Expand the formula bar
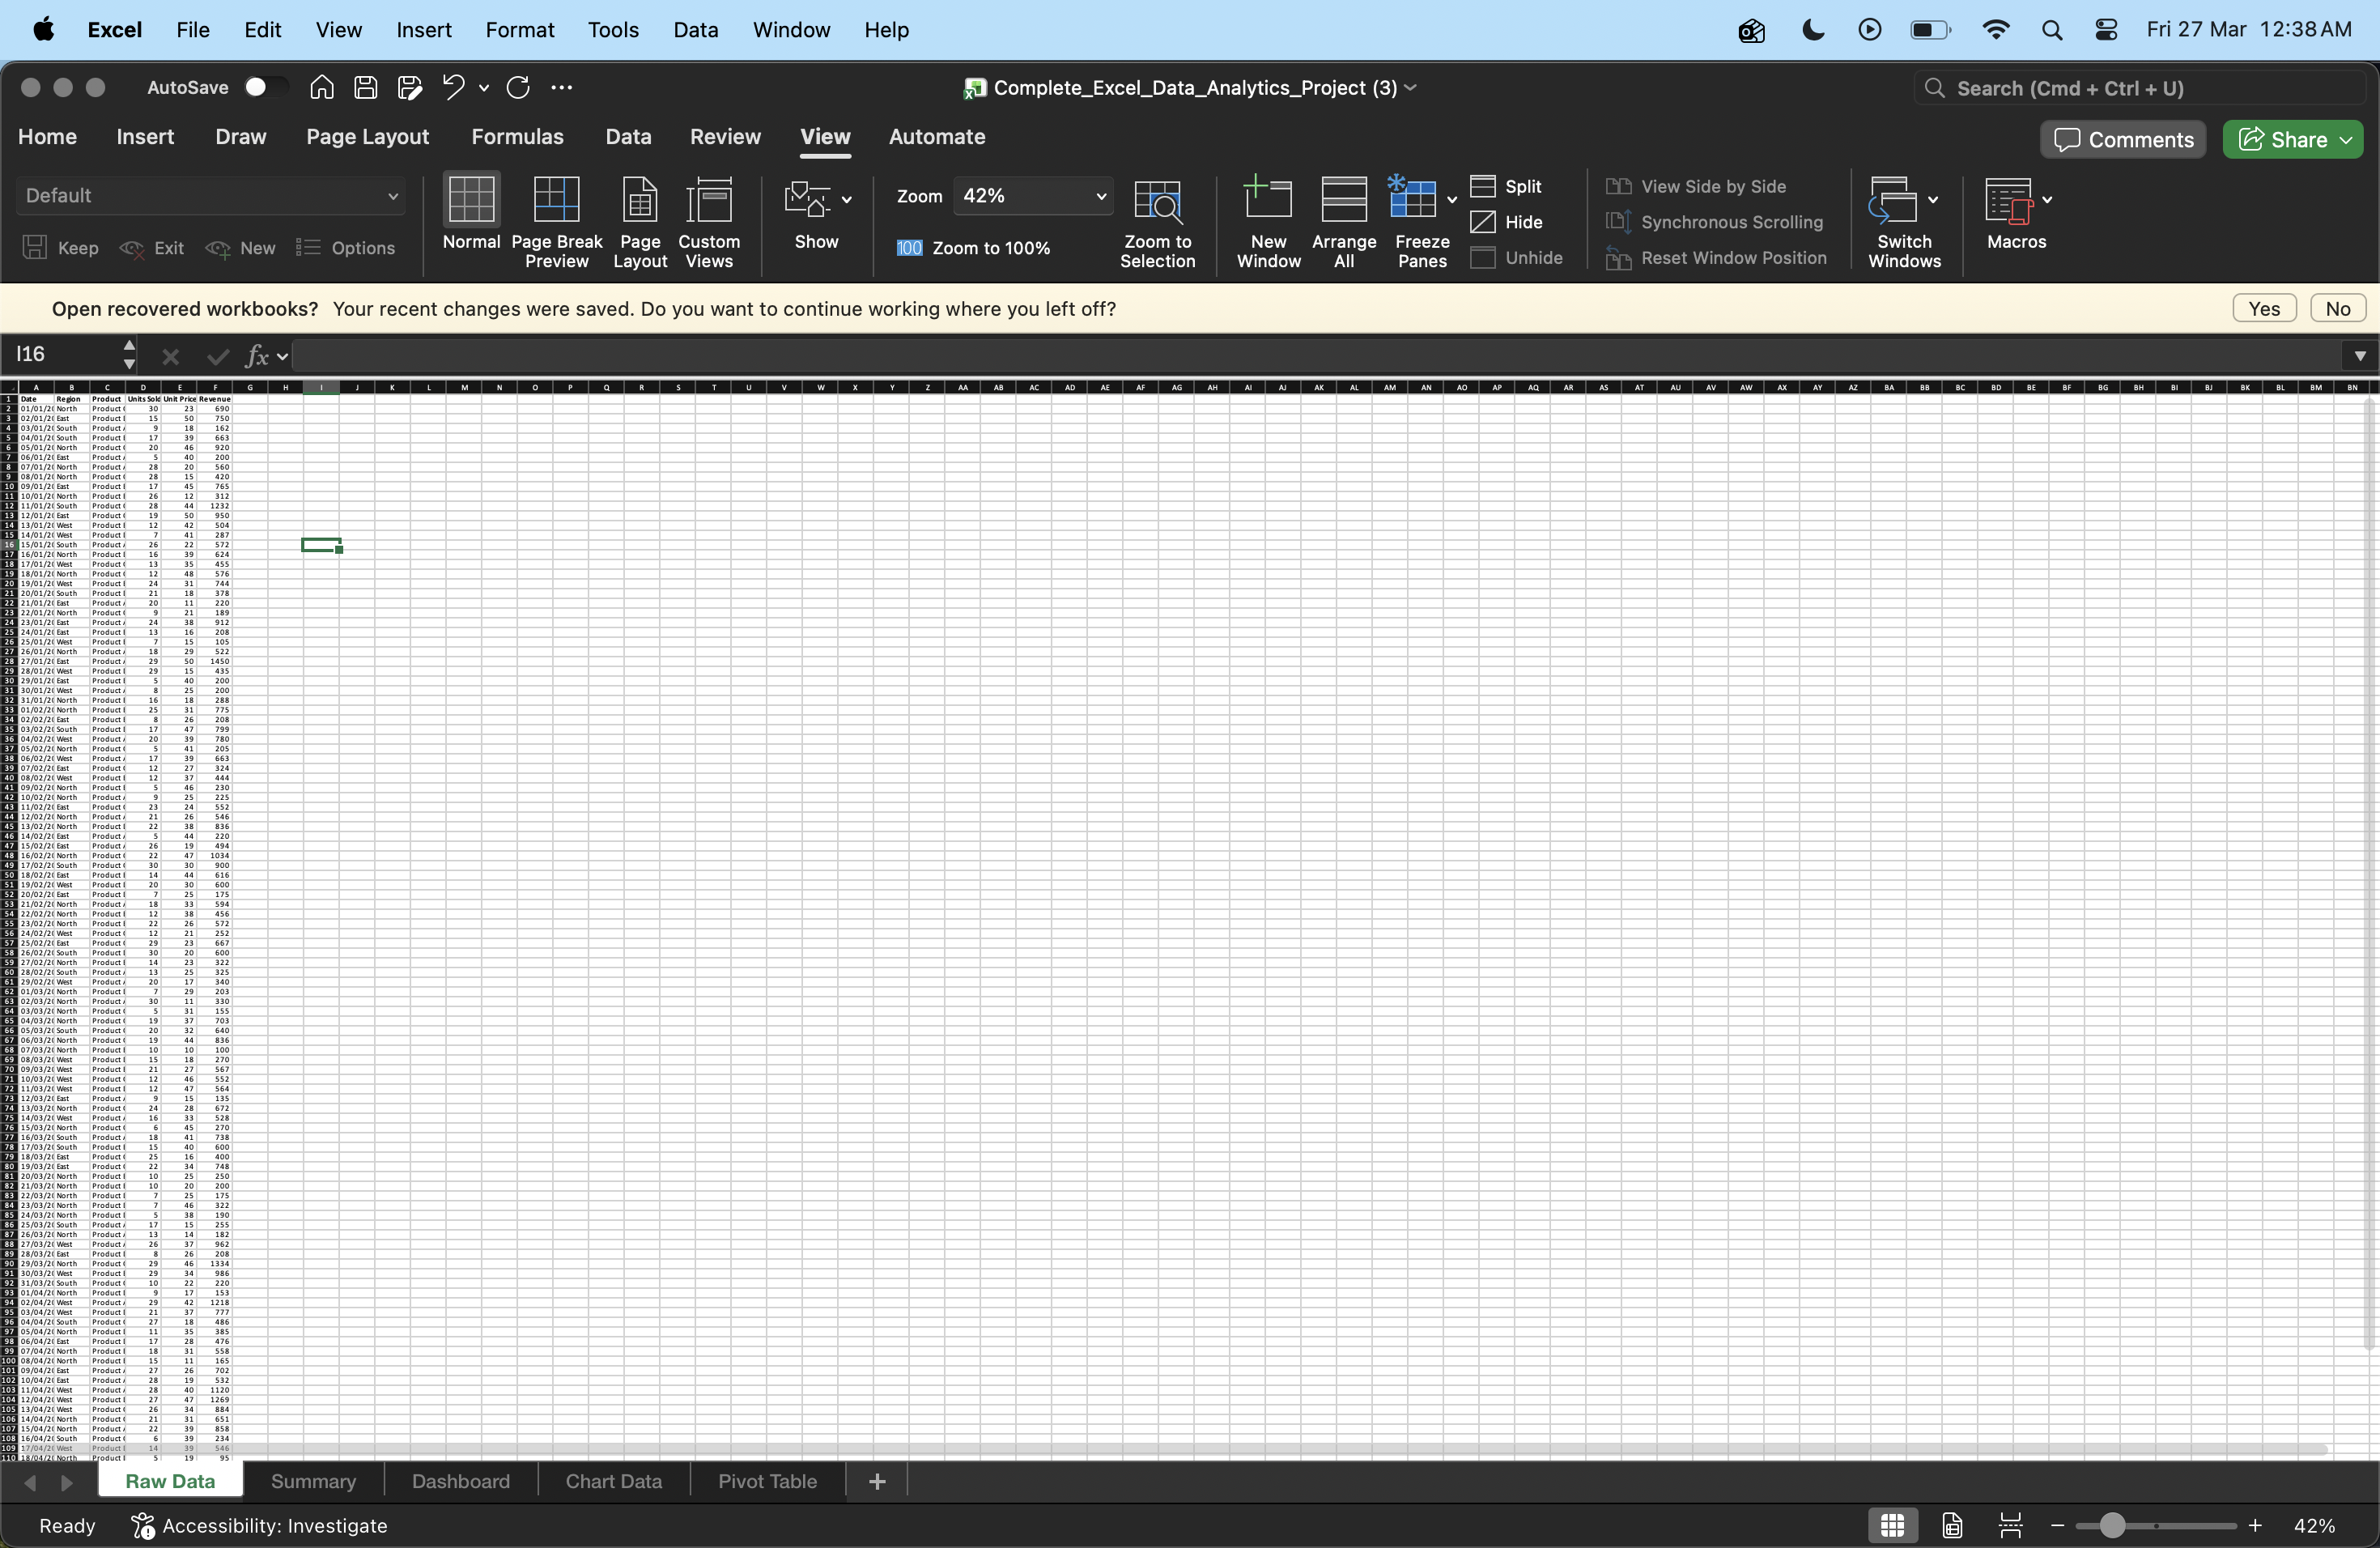 coord(2359,355)
